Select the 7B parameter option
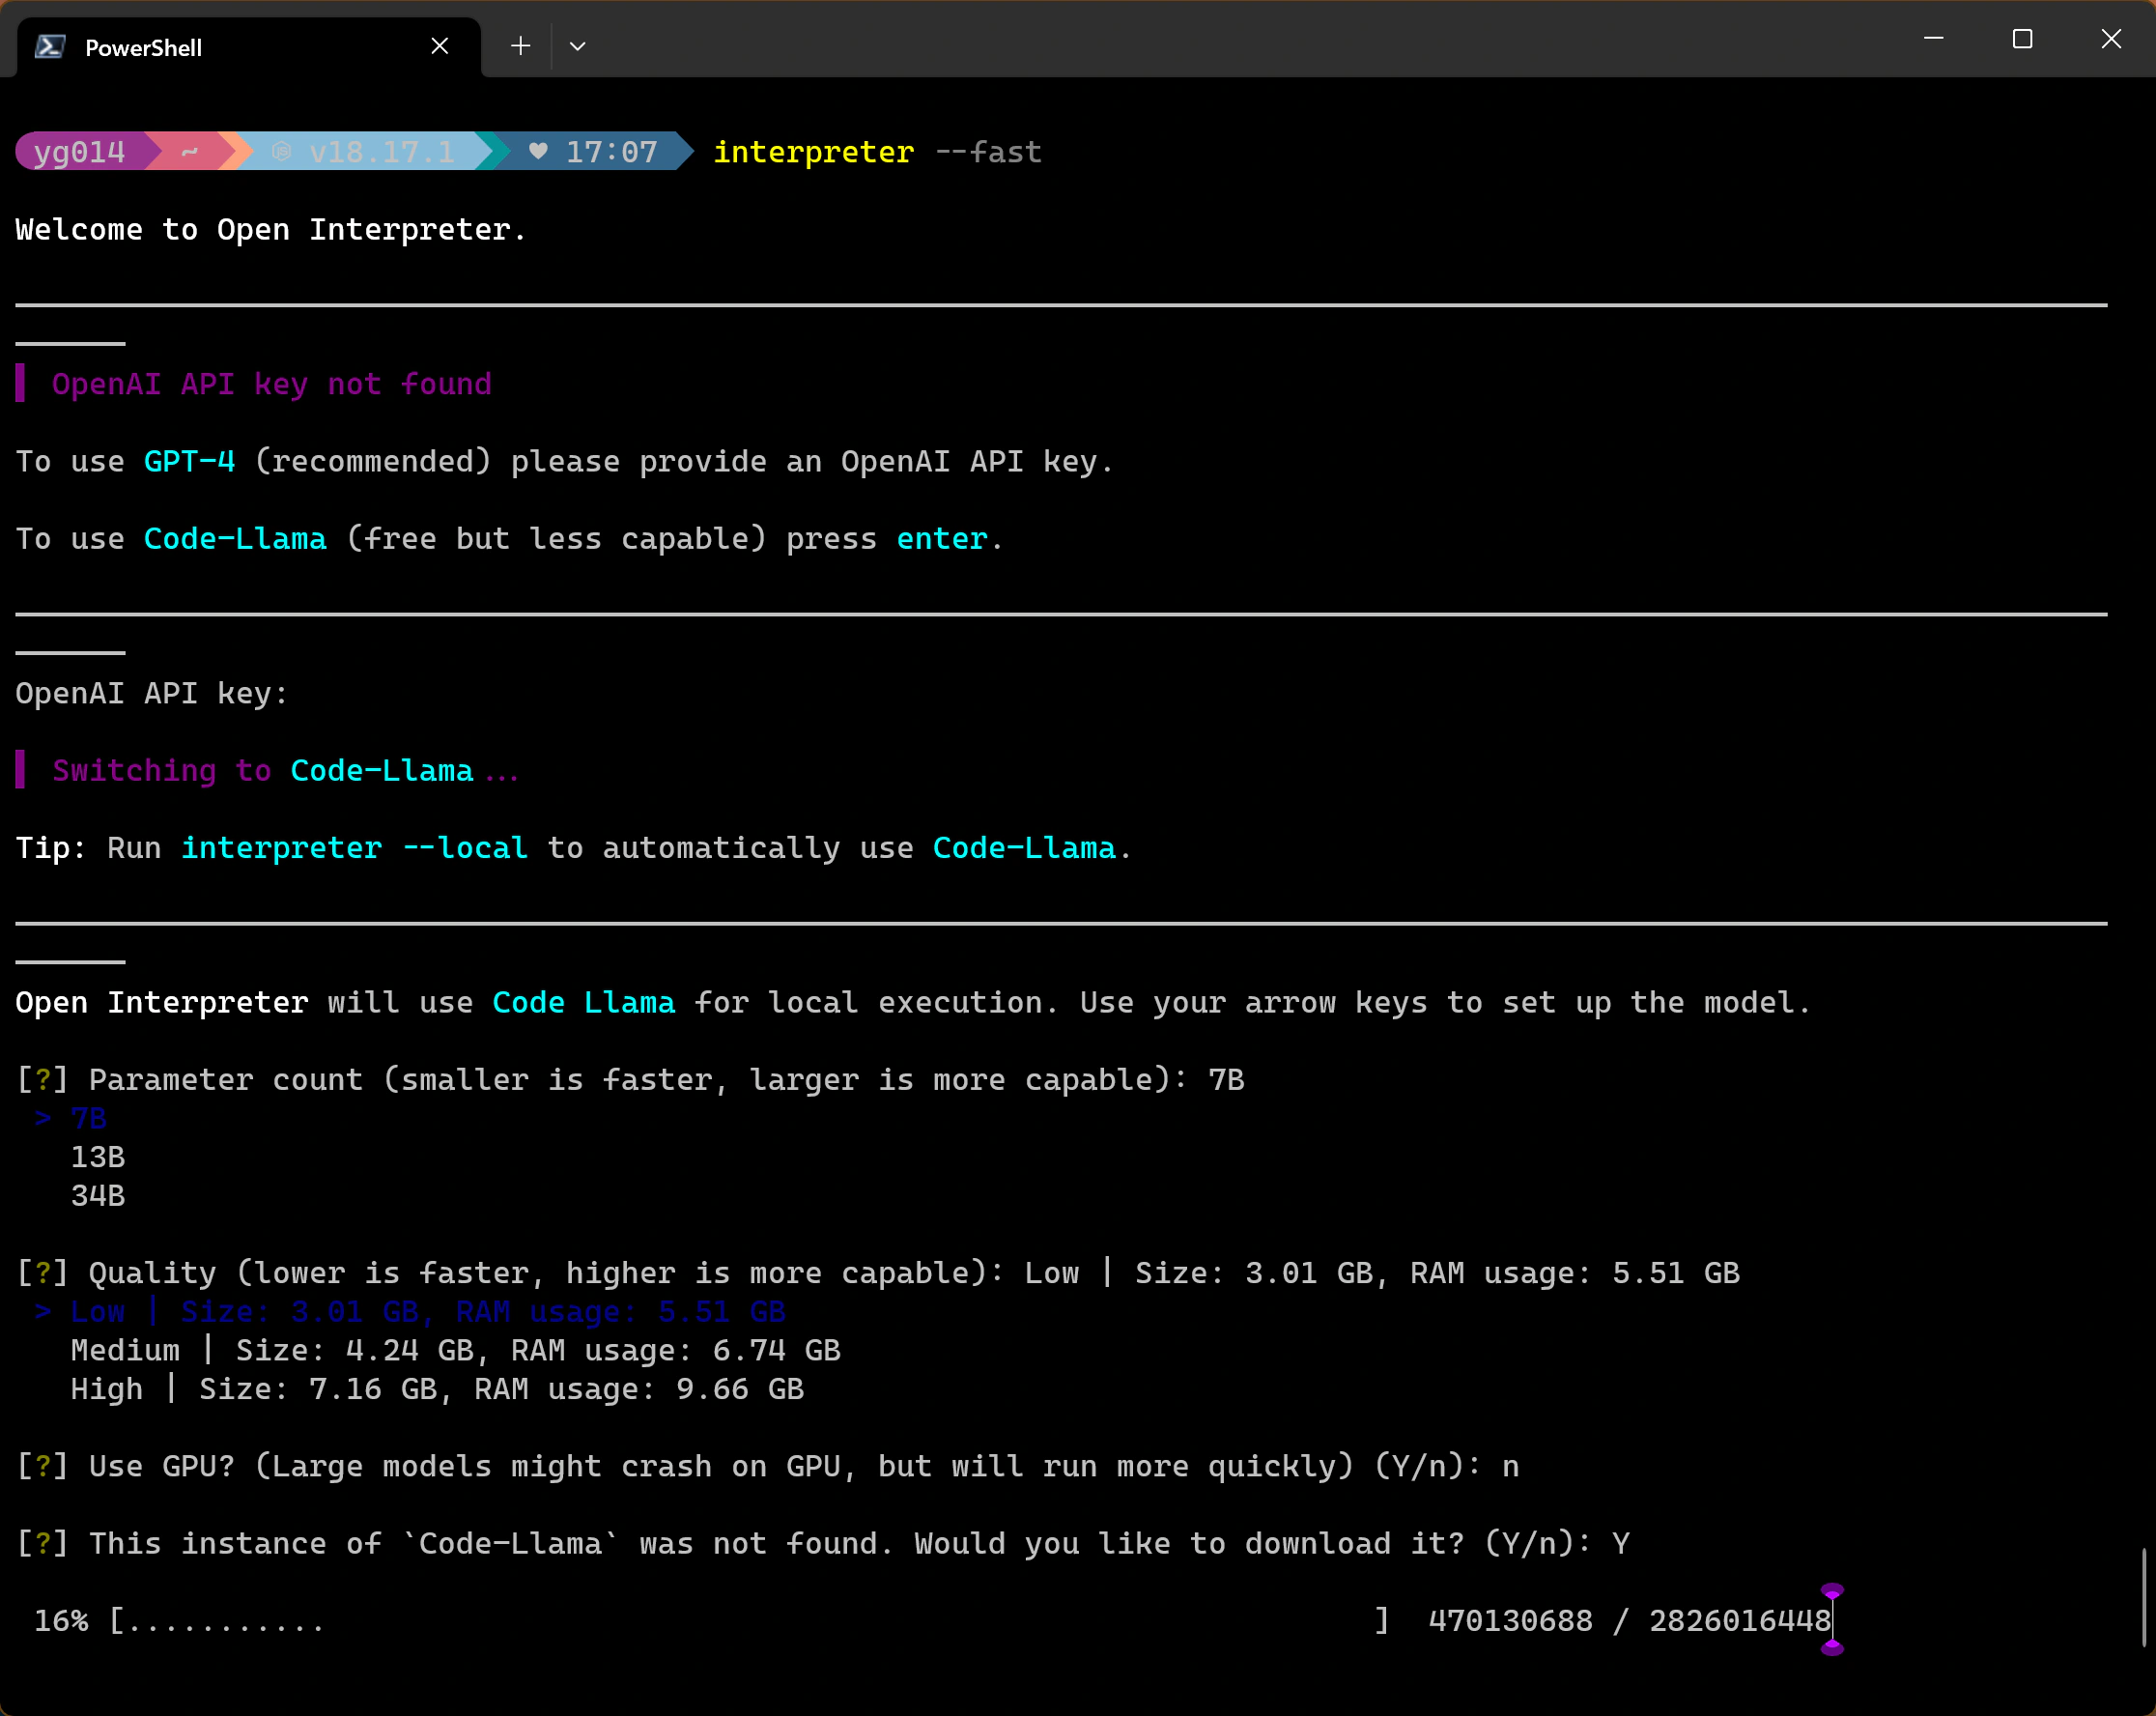 tap(88, 1119)
